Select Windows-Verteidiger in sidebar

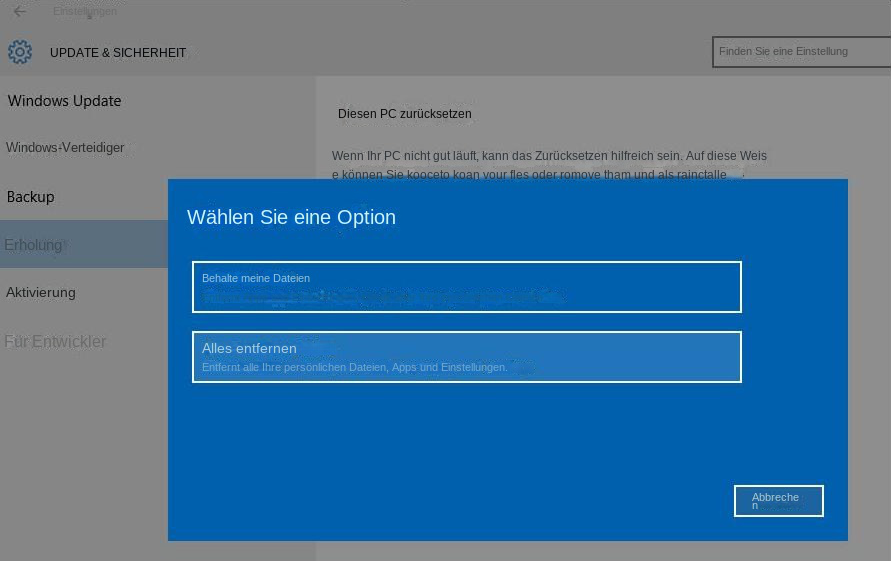(65, 148)
